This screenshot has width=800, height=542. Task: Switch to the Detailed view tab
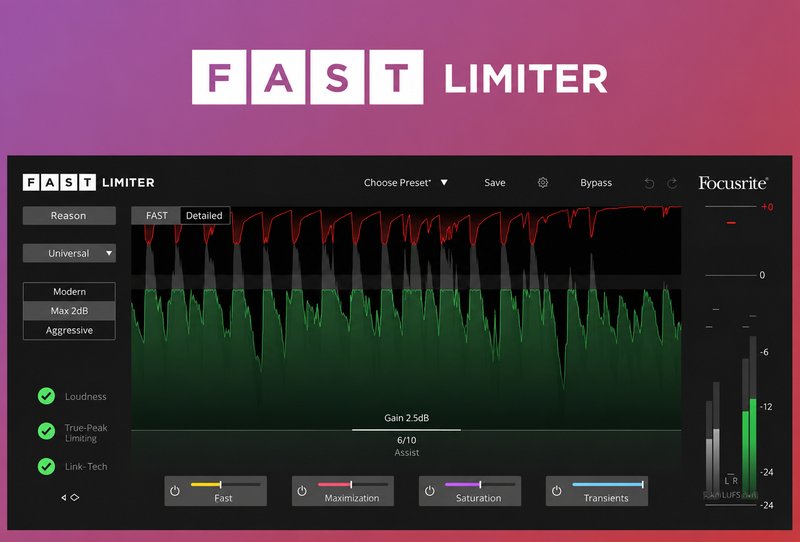pyautogui.click(x=205, y=215)
